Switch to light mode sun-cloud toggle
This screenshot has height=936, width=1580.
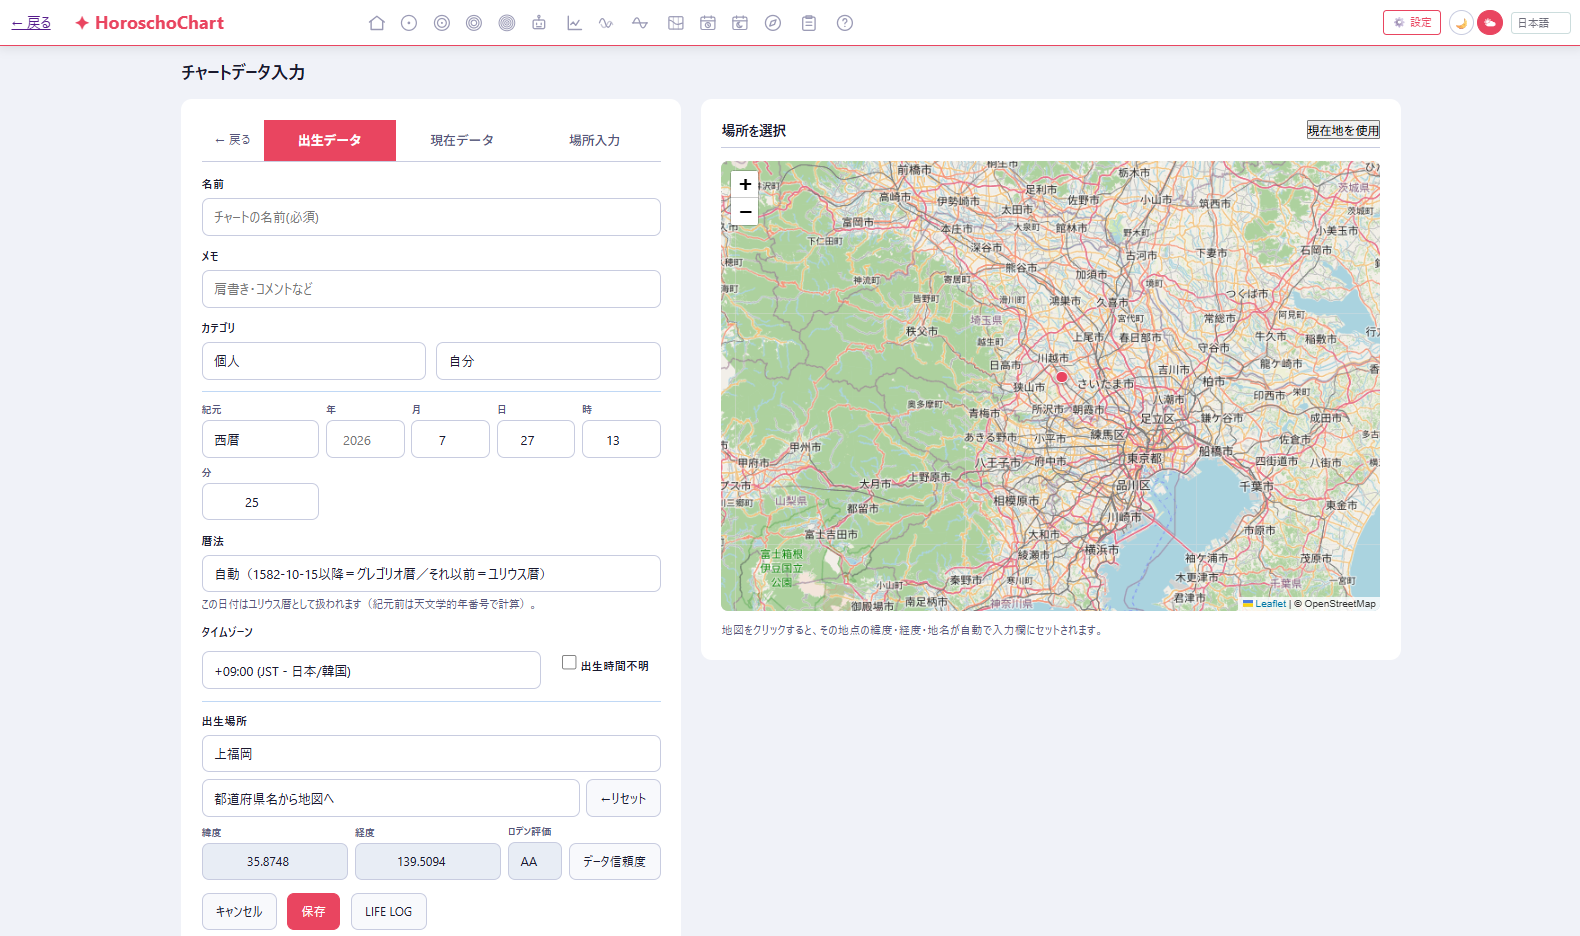[x=1490, y=23]
